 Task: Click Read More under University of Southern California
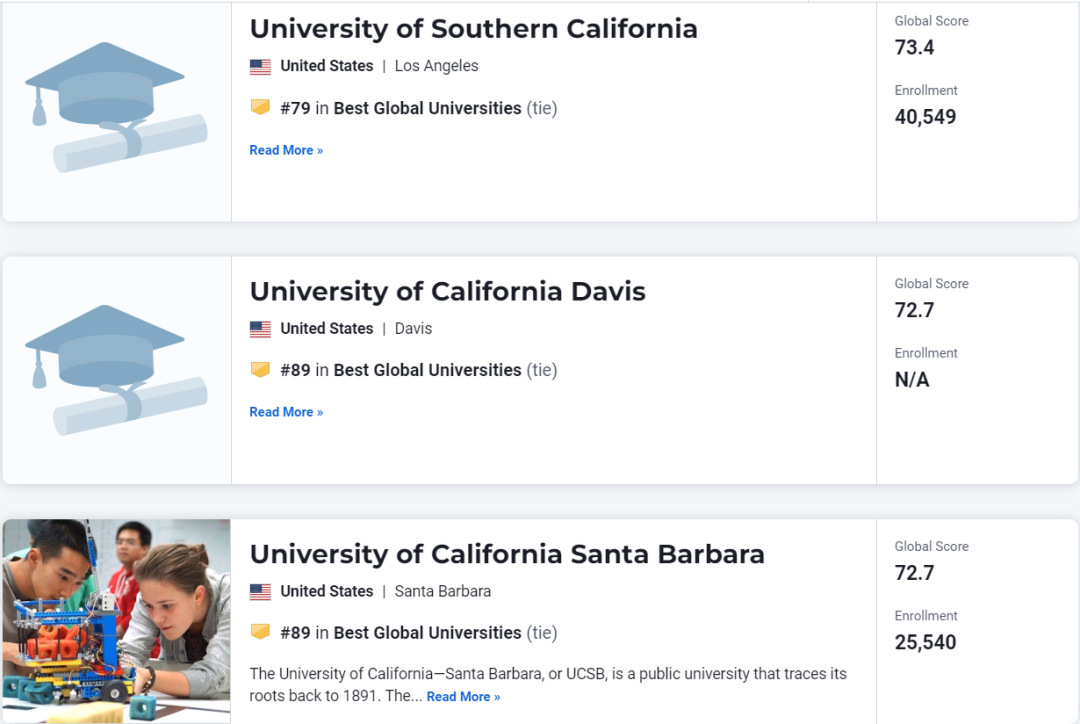286,150
